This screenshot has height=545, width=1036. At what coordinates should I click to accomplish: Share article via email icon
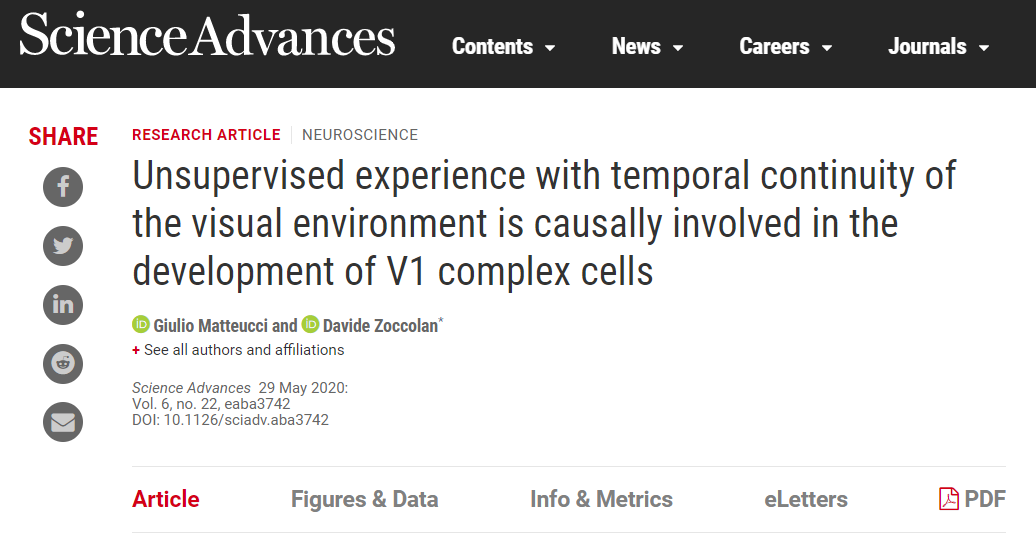(x=63, y=422)
